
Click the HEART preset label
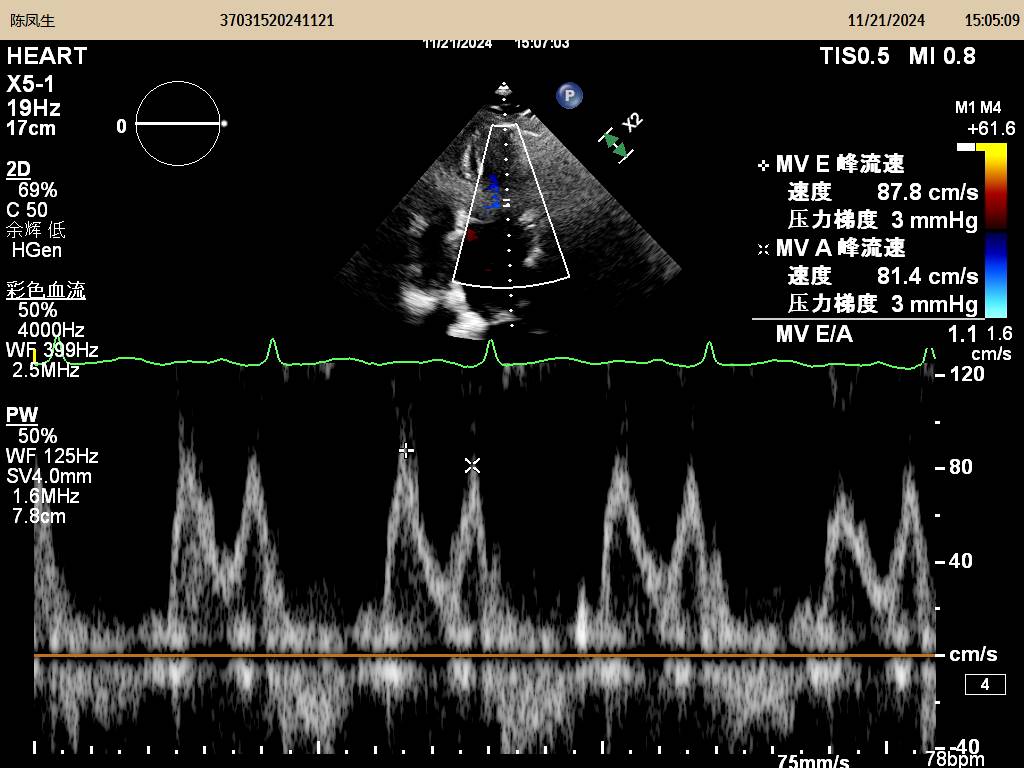(x=47, y=56)
